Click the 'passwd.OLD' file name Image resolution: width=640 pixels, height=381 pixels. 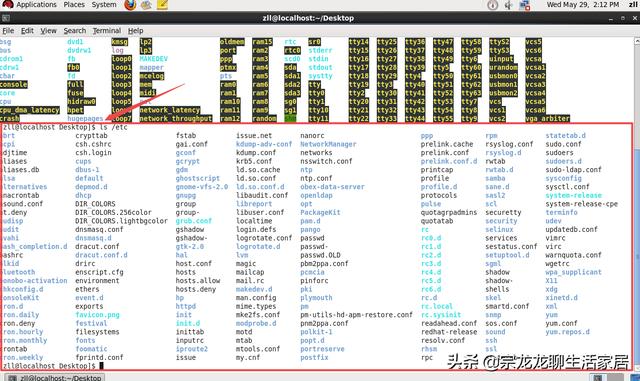[320, 255]
